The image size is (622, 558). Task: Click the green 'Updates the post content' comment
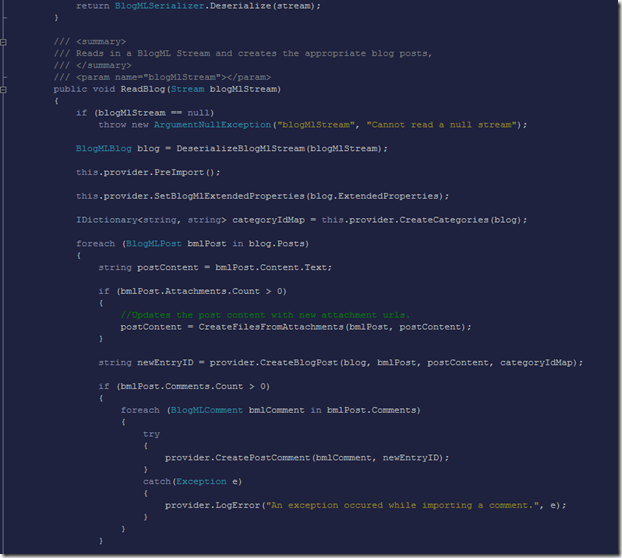coord(265,315)
